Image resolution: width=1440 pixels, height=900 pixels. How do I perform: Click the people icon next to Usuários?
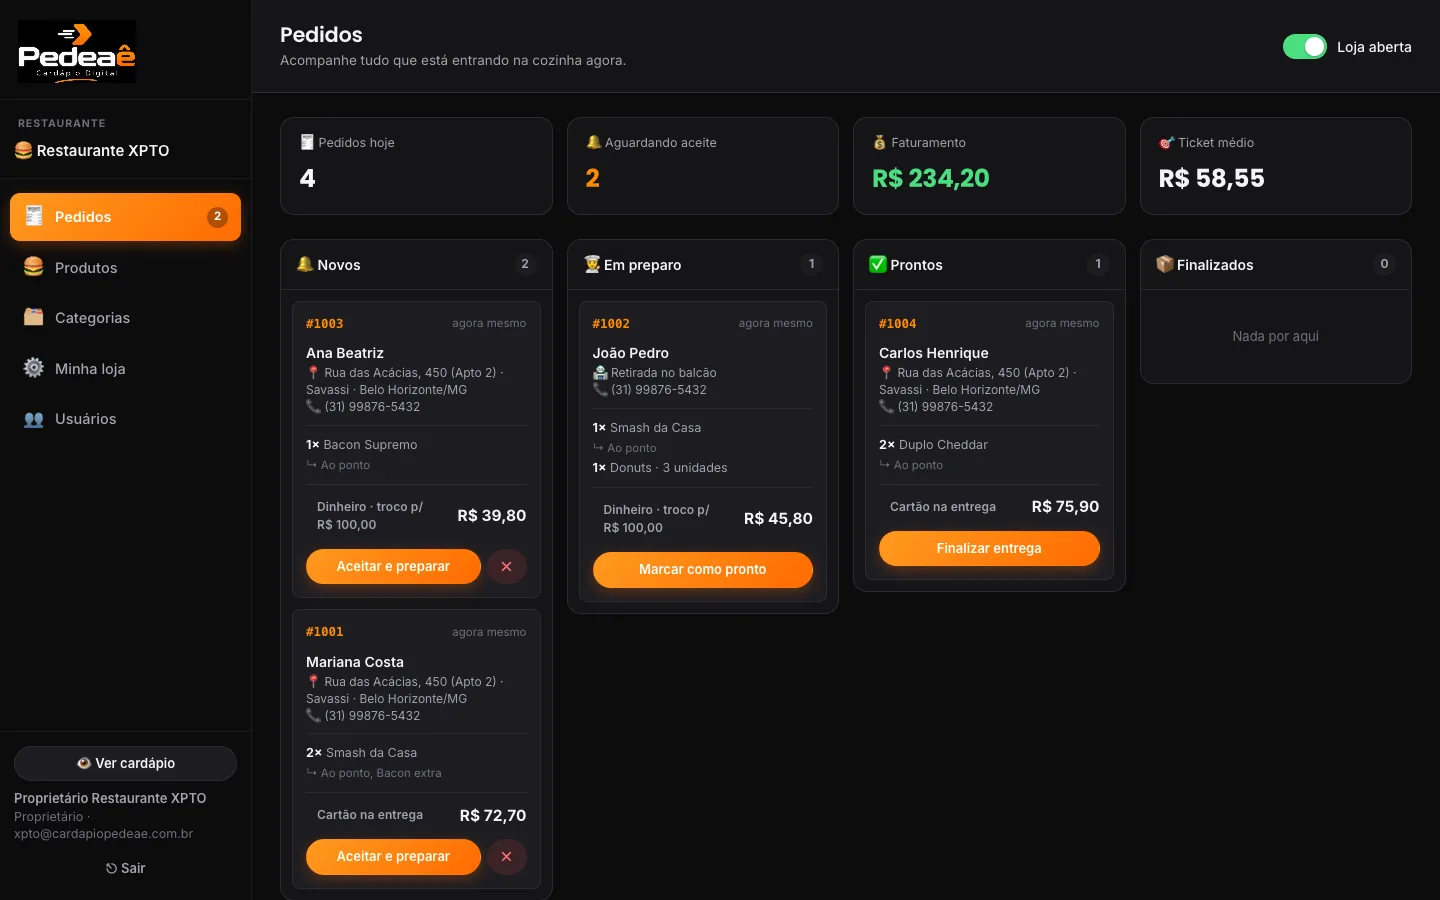click(x=34, y=419)
